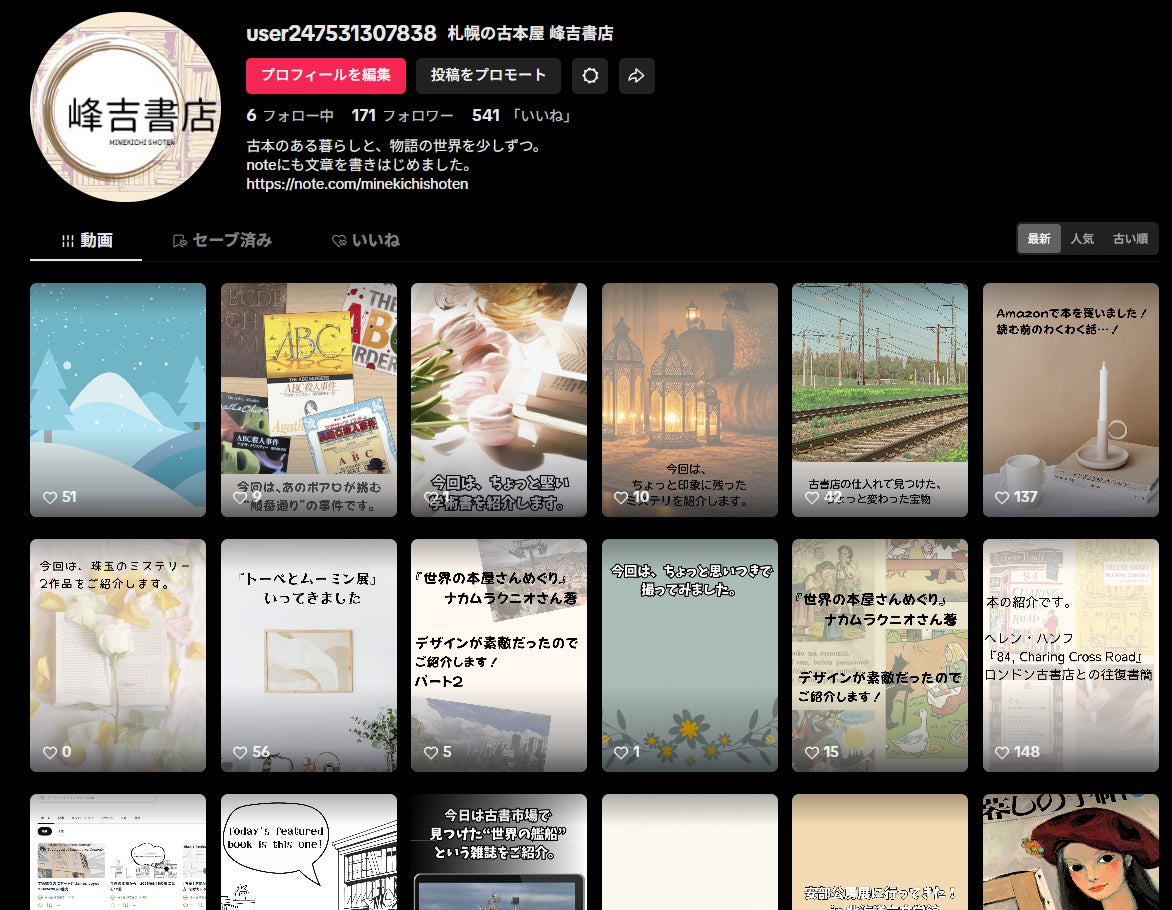Sort videos by 古い順
The height and width of the screenshot is (910, 1172).
click(x=1130, y=239)
